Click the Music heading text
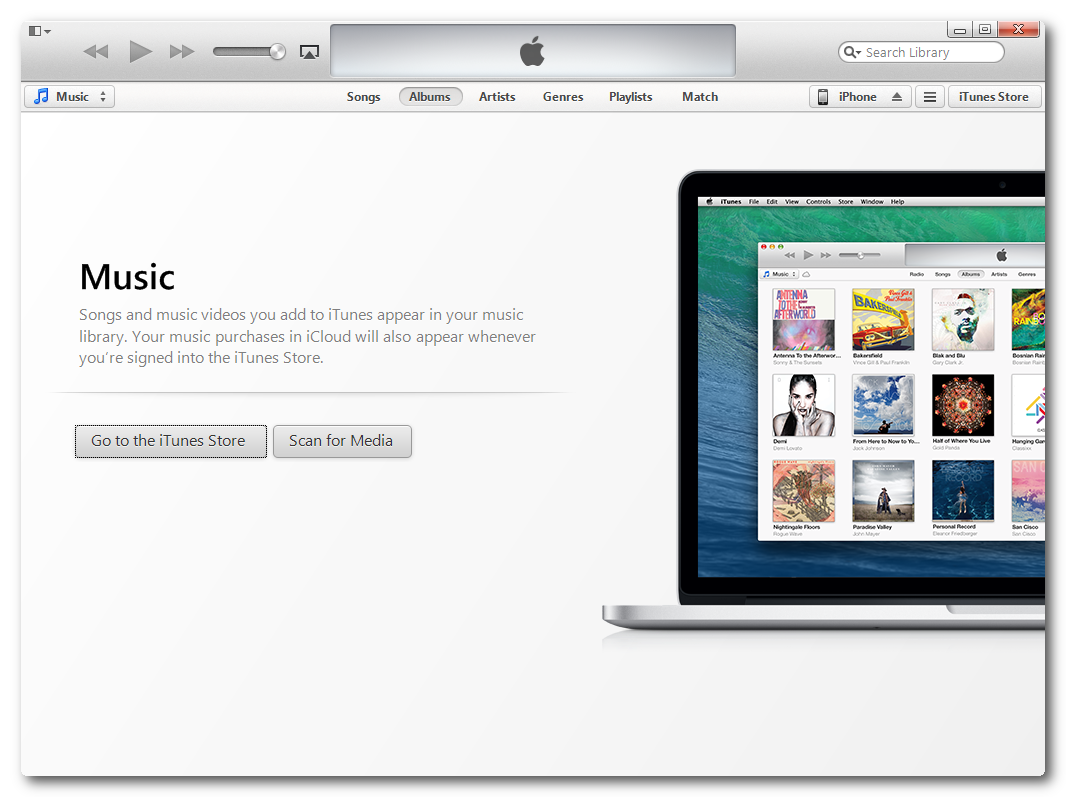The image size is (1066, 797). click(x=127, y=277)
